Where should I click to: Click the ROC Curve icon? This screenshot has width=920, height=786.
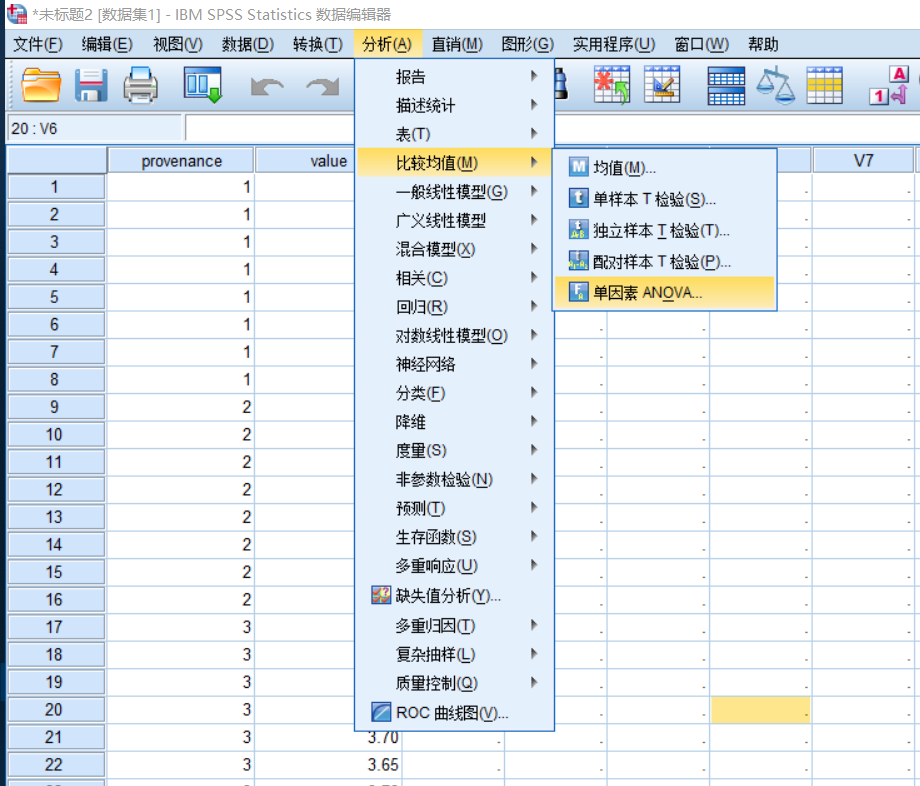tap(381, 712)
